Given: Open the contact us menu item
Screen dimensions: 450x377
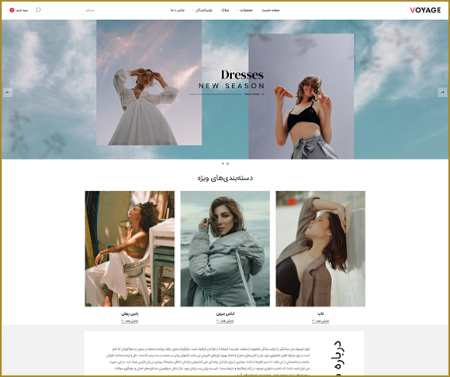Looking at the screenshot, I should pyautogui.click(x=177, y=10).
